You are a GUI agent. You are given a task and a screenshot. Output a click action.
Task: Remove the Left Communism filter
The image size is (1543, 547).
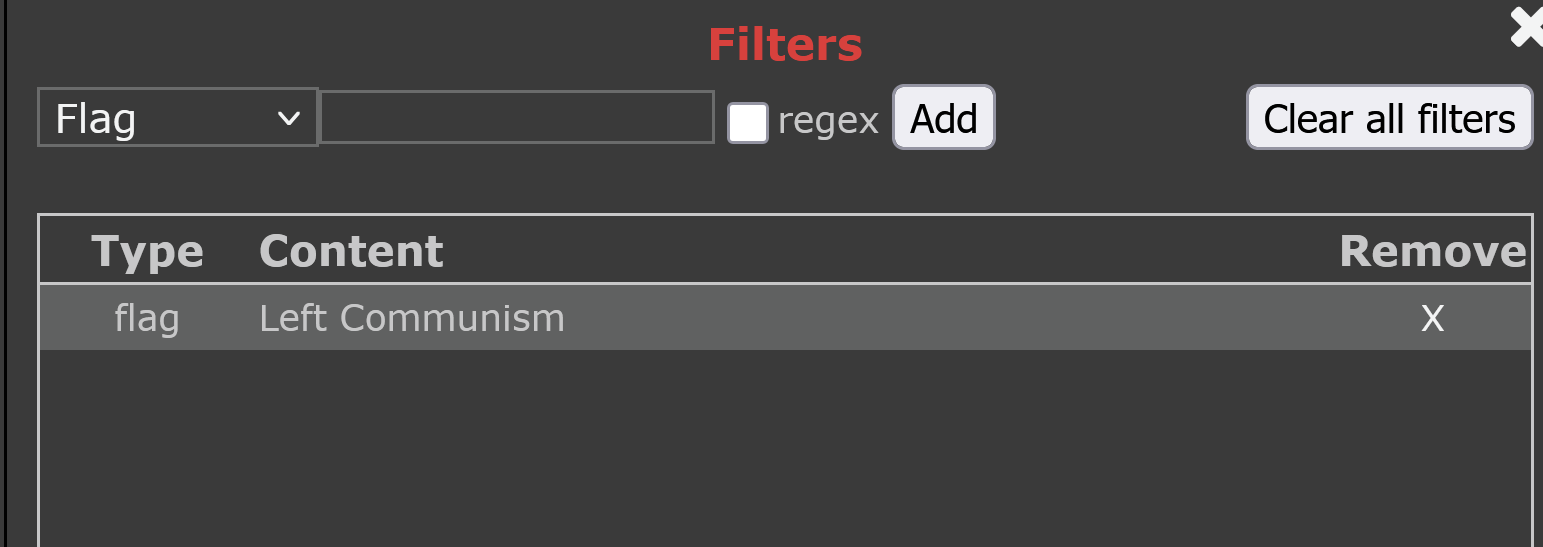[1432, 318]
